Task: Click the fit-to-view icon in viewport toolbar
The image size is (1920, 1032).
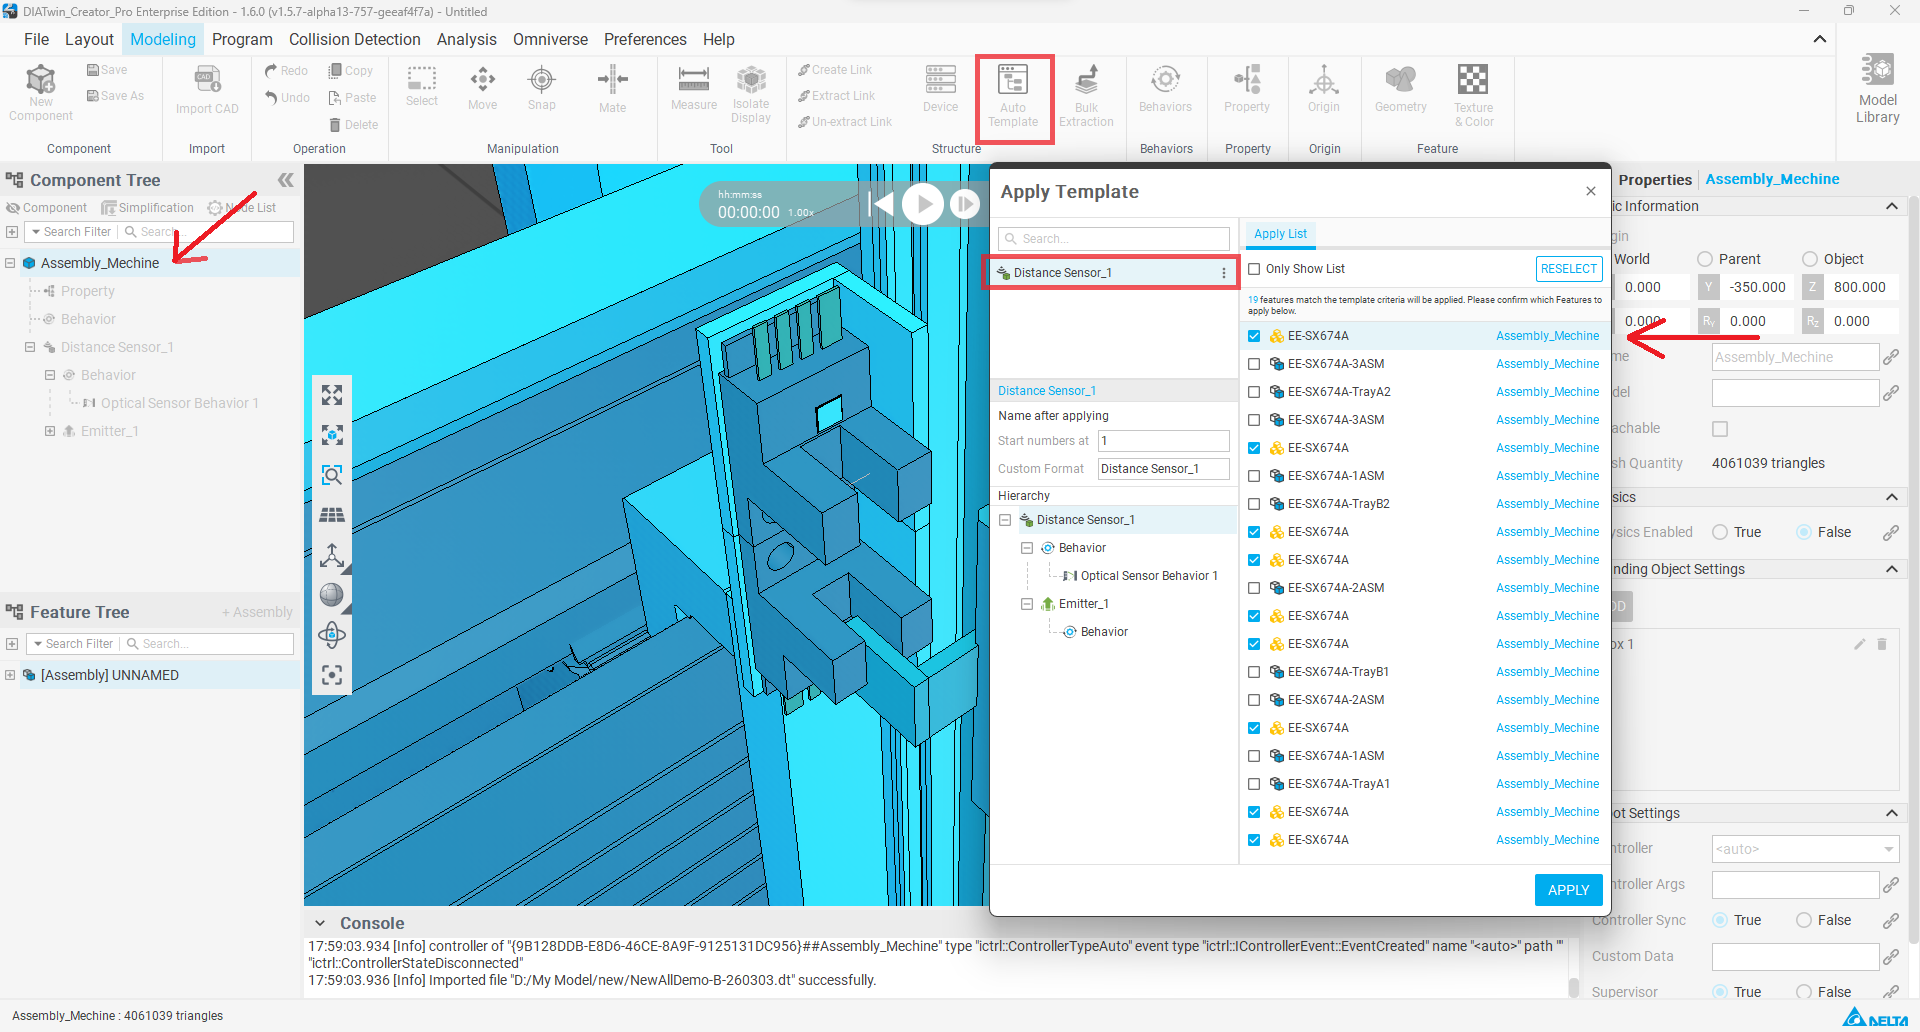Action: [x=332, y=395]
